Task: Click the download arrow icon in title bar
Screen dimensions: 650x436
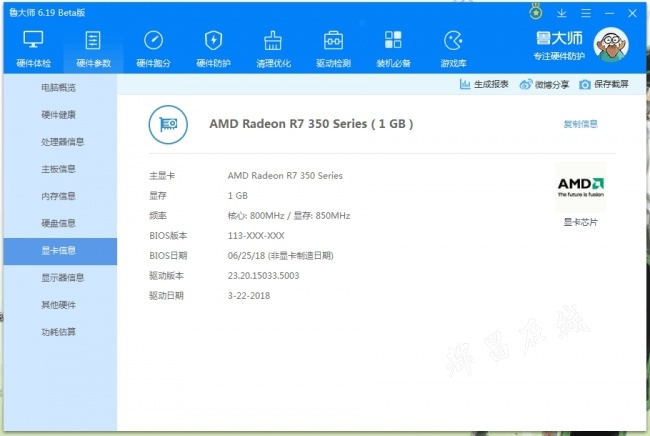Action: click(562, 13)
